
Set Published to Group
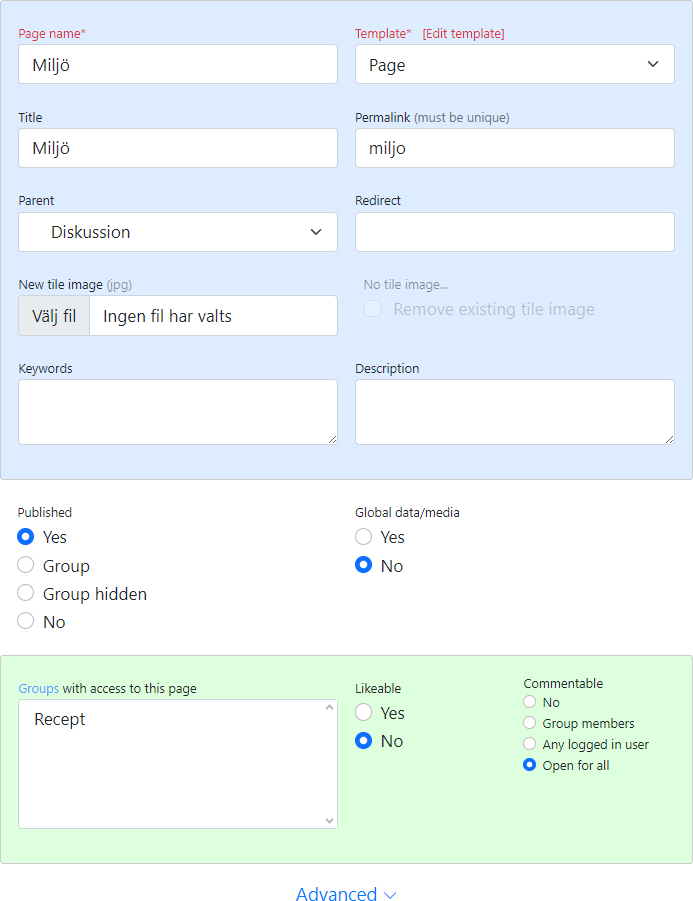point(26,566)
